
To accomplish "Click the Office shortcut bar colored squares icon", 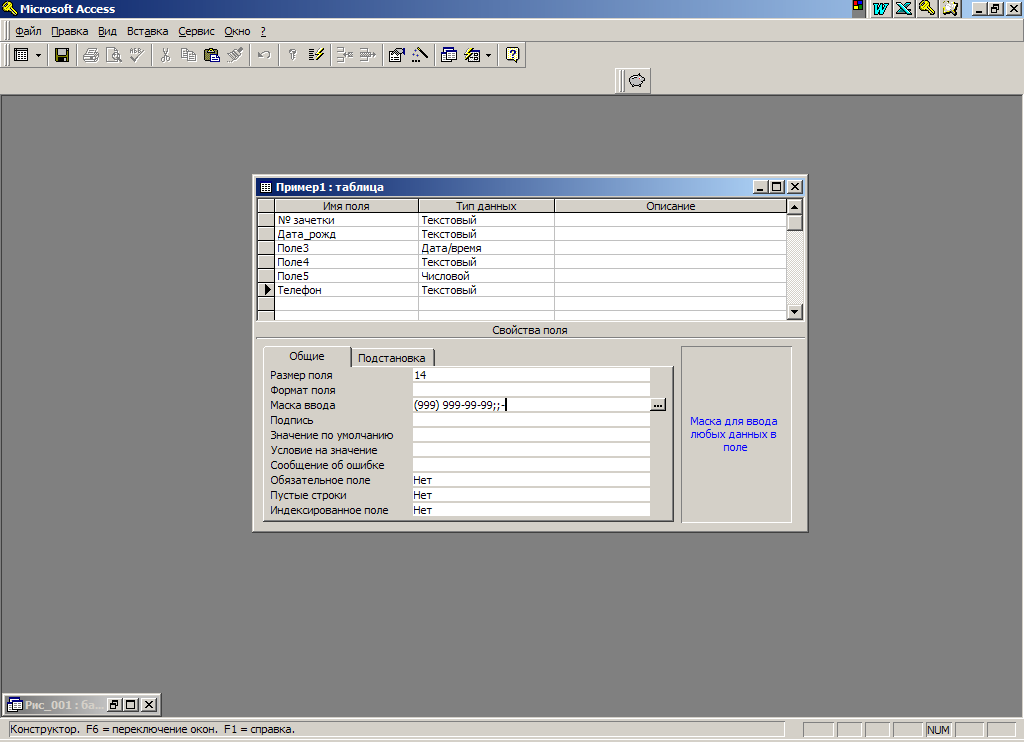I will click(858, 8).
